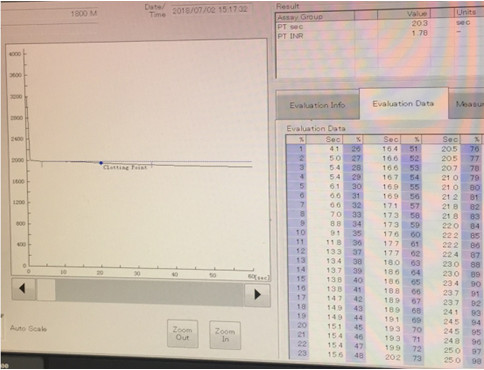
Task: Select the Evaluation Data tab
Action: [403, 104]
